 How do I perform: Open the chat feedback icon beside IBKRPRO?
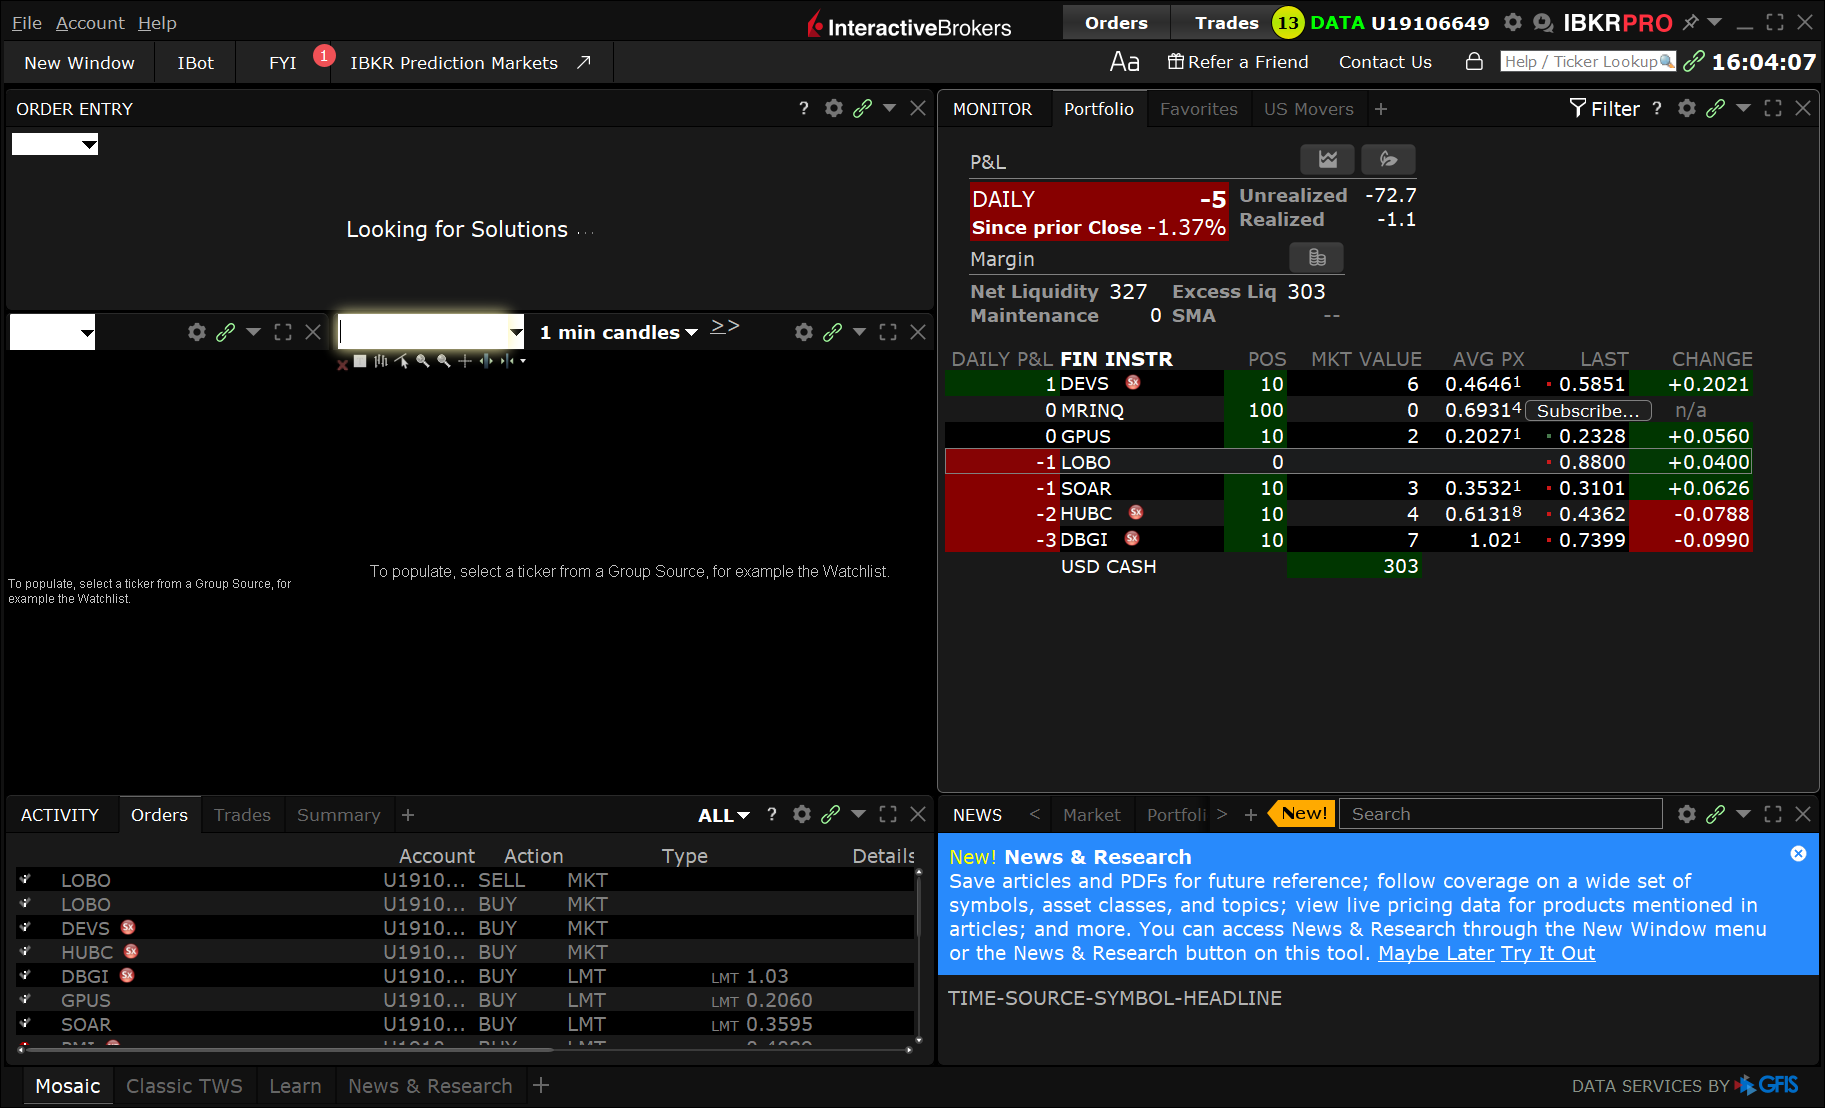(1543, 22)
